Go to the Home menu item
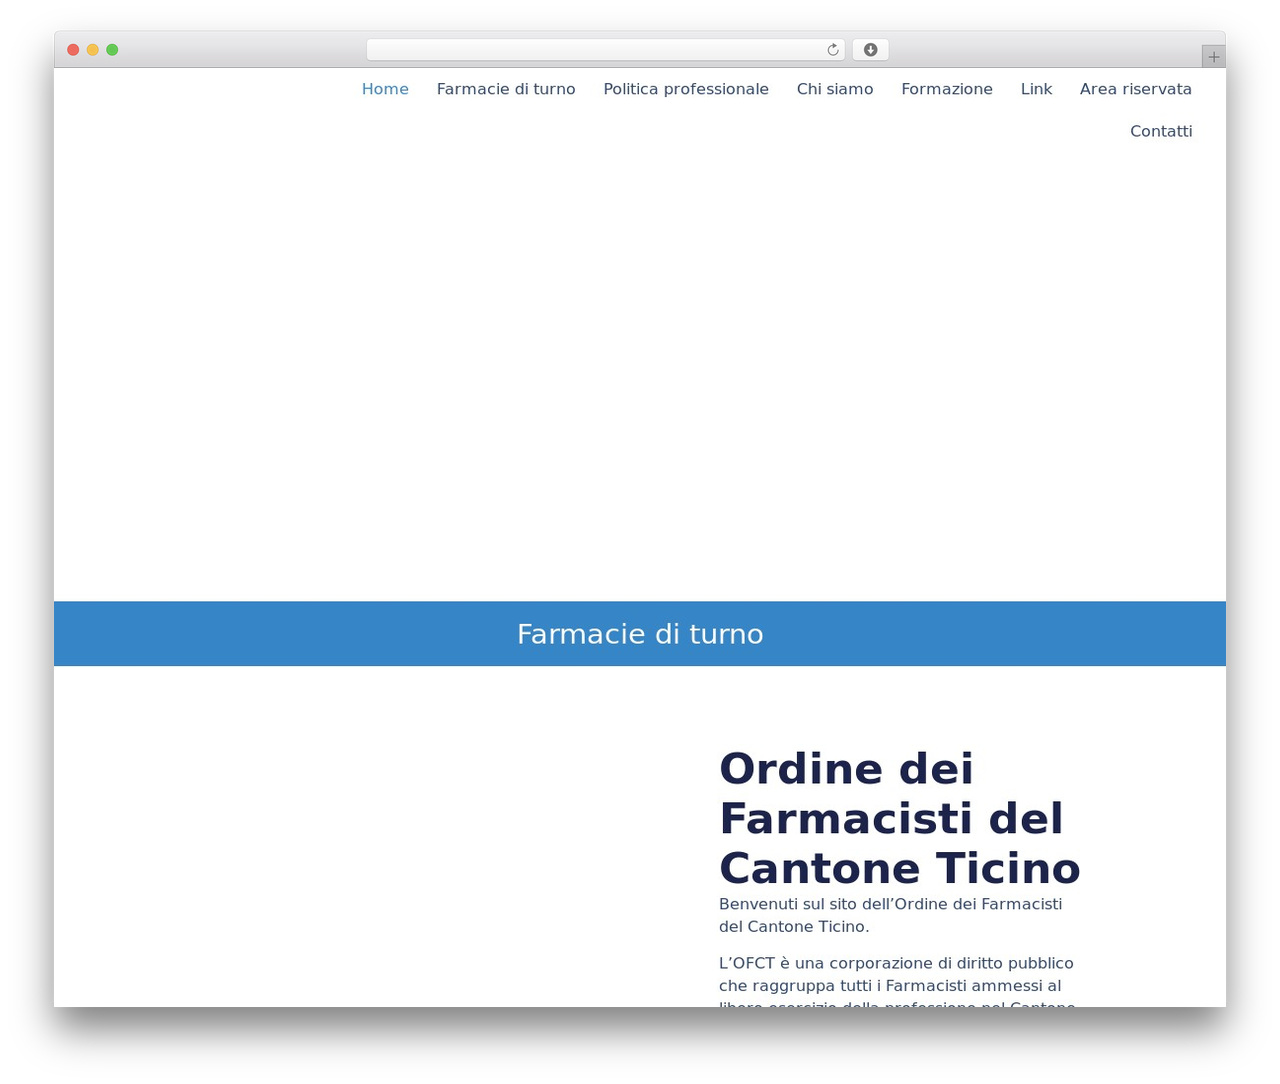 (385, 89)
